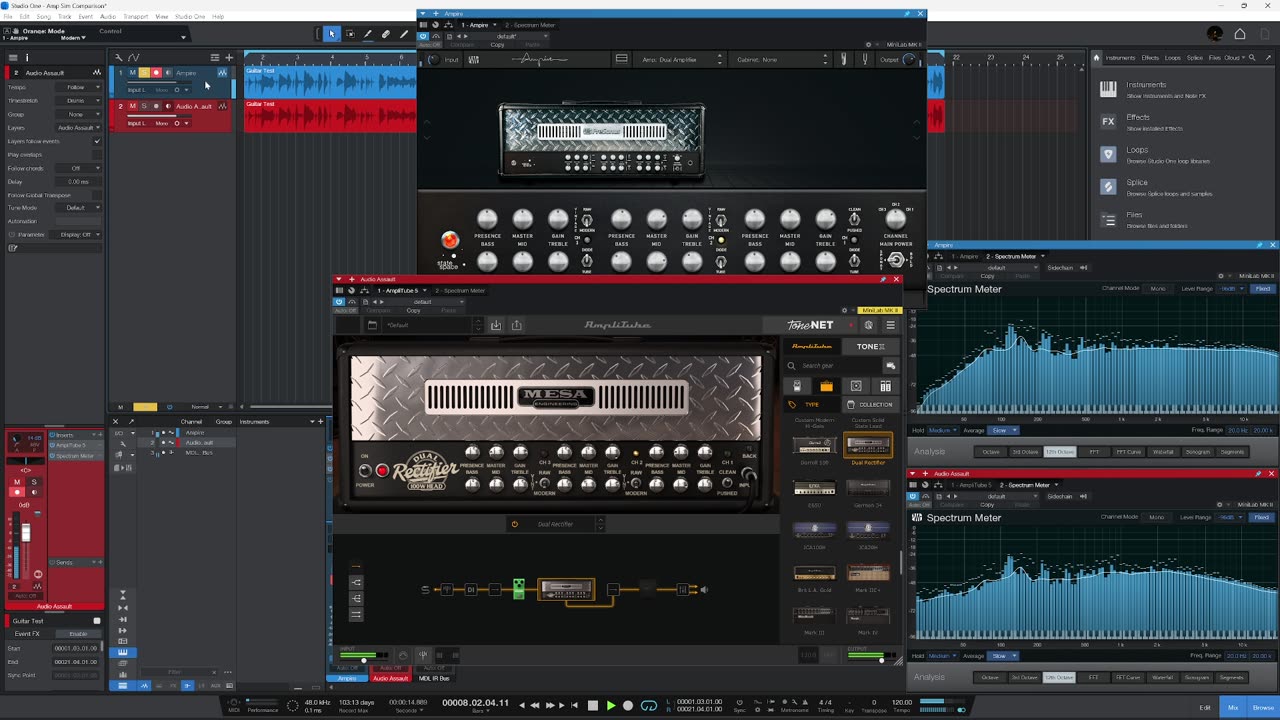
Task: Open the inspector info 'i' icon
Action: 27,57
